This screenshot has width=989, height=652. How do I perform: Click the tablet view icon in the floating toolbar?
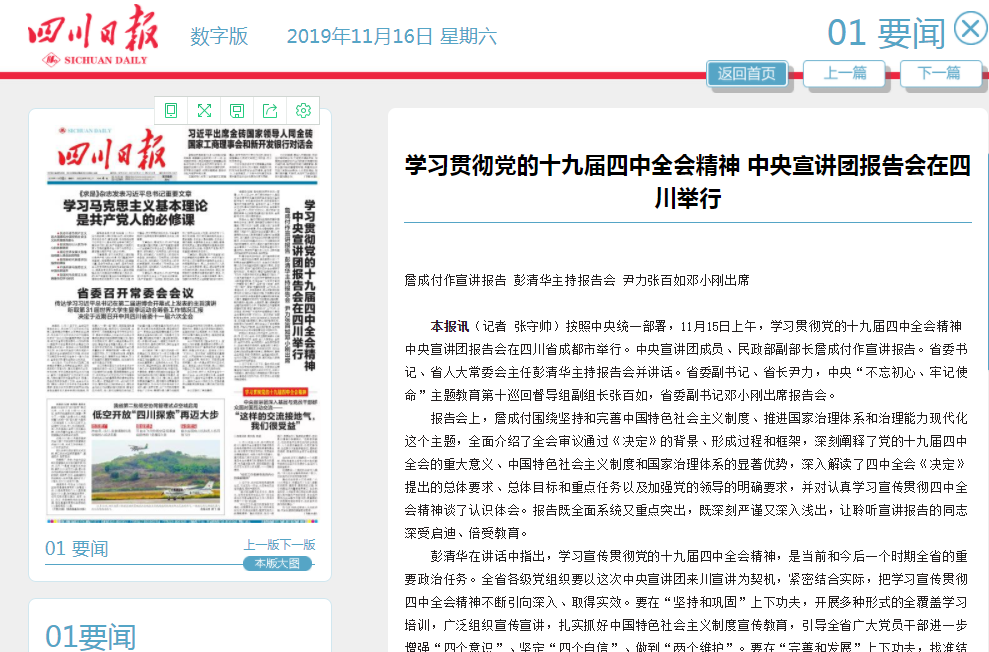pyautogui.click(x=171, y=111)
